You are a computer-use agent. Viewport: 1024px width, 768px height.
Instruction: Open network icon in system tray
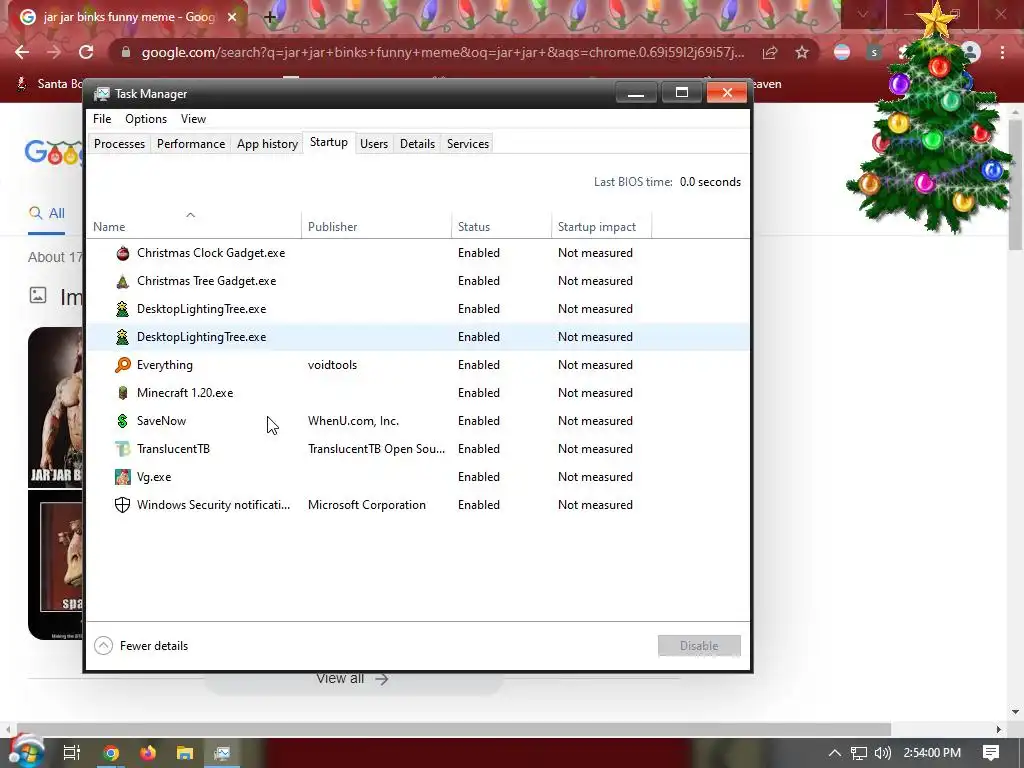tap(859, 753)
